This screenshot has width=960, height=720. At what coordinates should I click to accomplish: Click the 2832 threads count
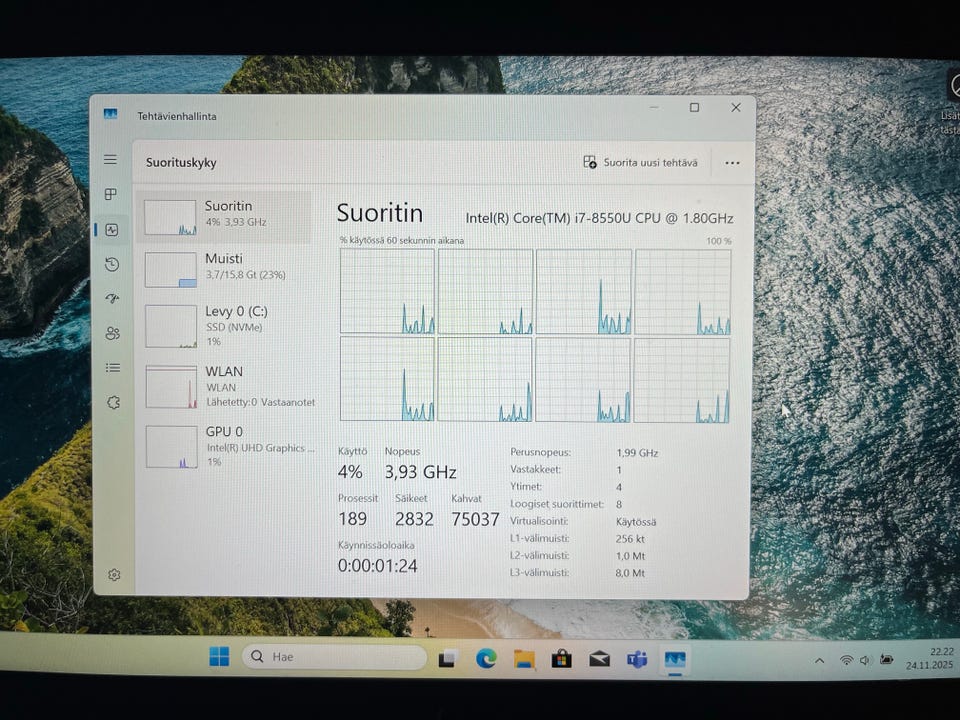[414, 519]
